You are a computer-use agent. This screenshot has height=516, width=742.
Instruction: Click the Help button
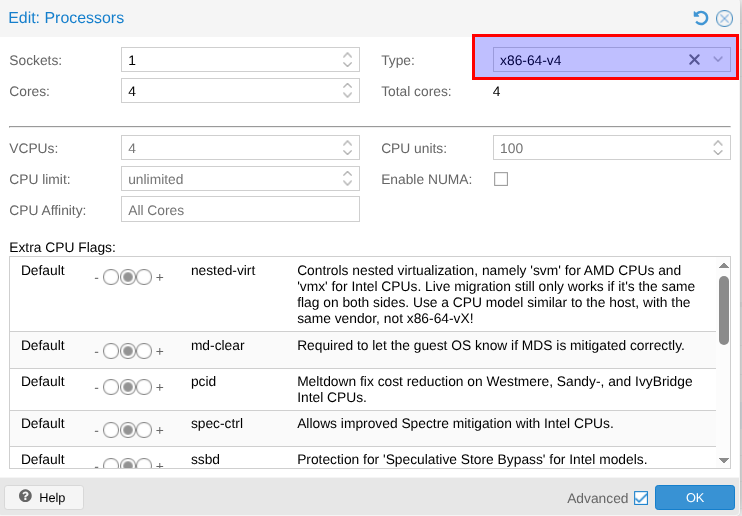[x=43, y=497]
